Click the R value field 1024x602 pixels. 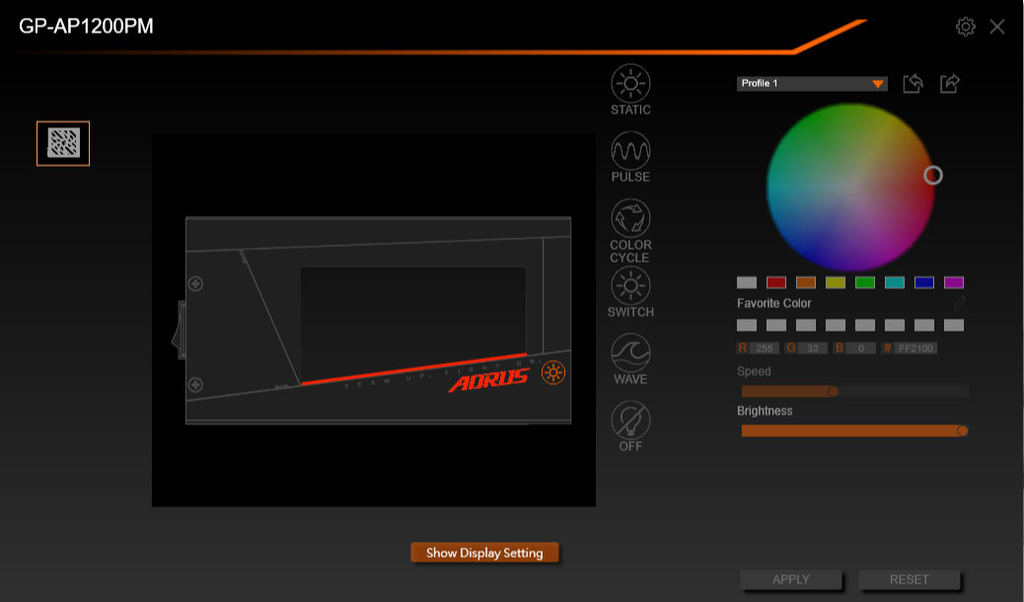[x=764, y=348]
